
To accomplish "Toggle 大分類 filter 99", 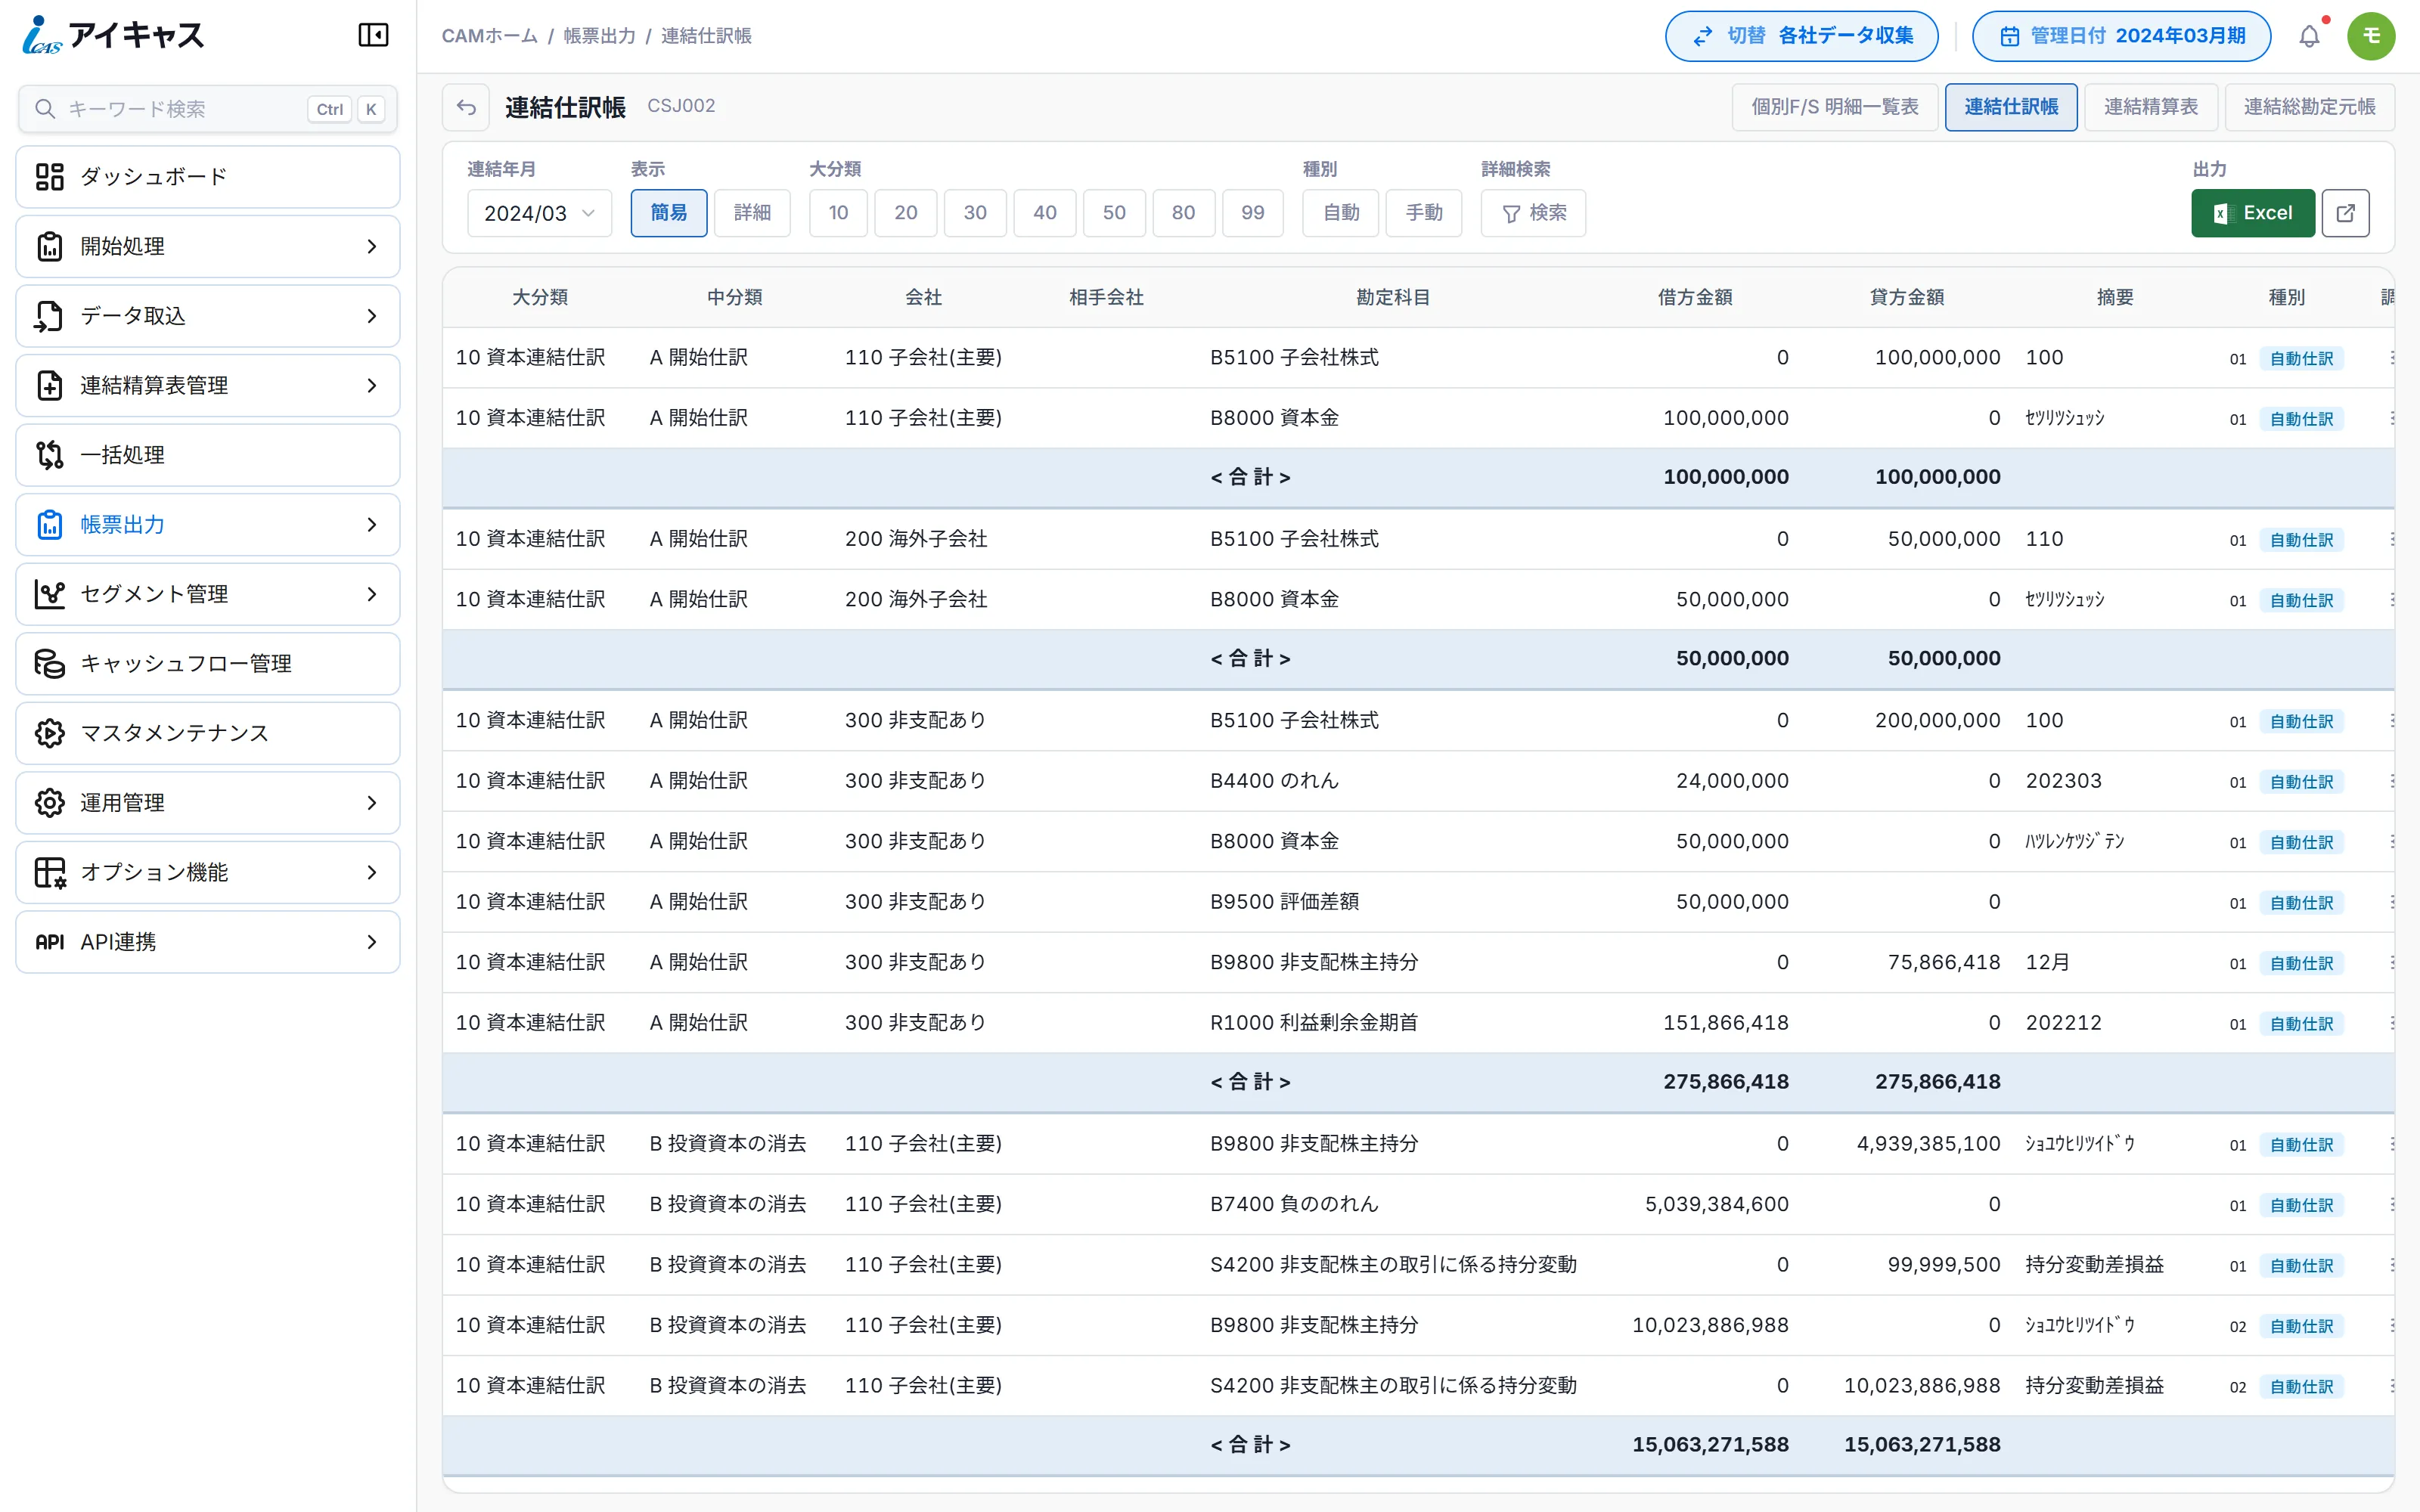I will click(1253, 213).
